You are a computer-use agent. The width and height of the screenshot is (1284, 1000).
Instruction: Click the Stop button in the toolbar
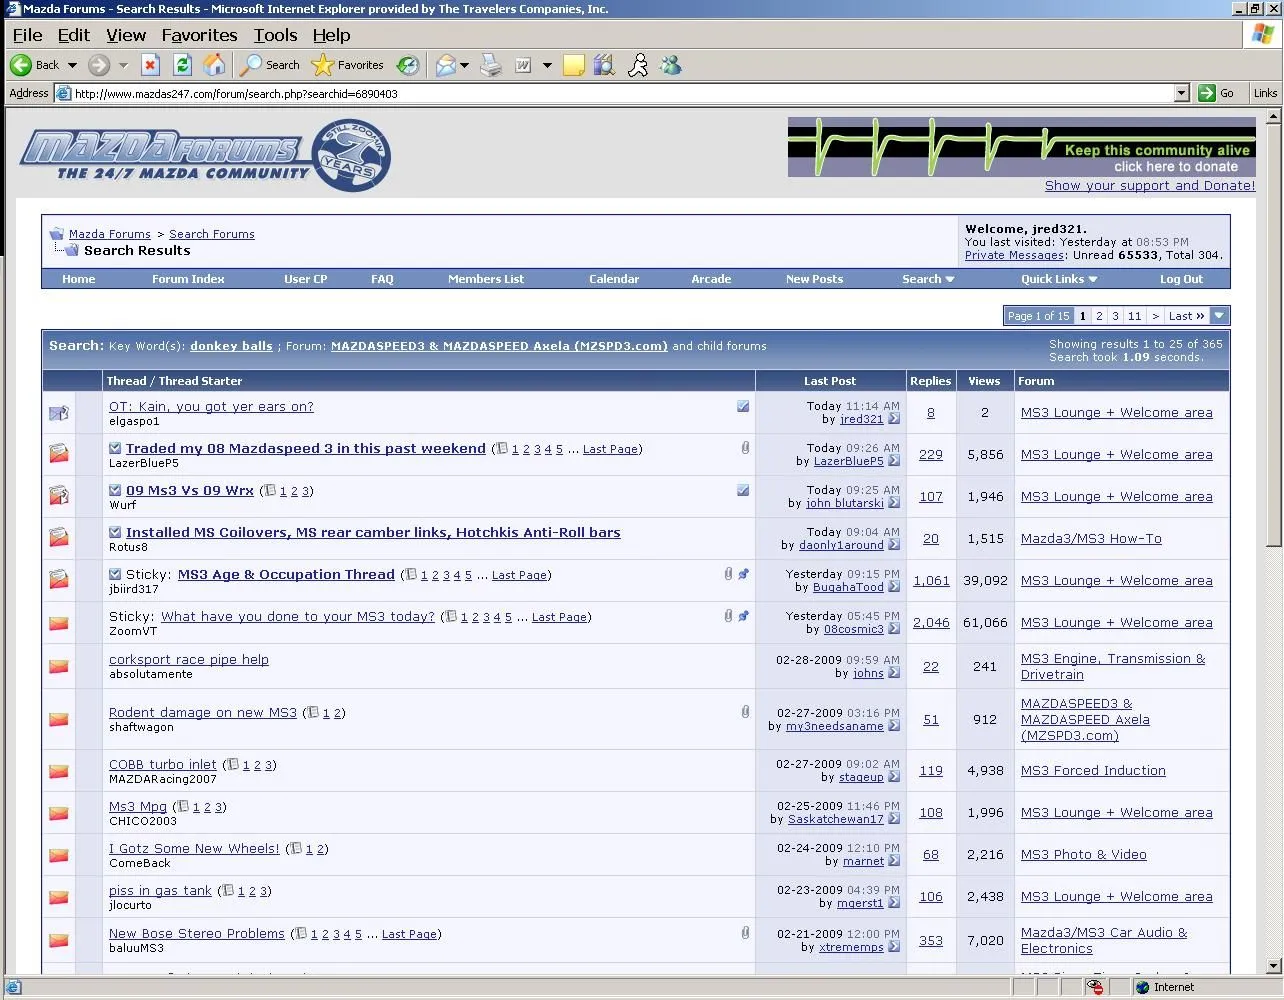click(150, 66)
